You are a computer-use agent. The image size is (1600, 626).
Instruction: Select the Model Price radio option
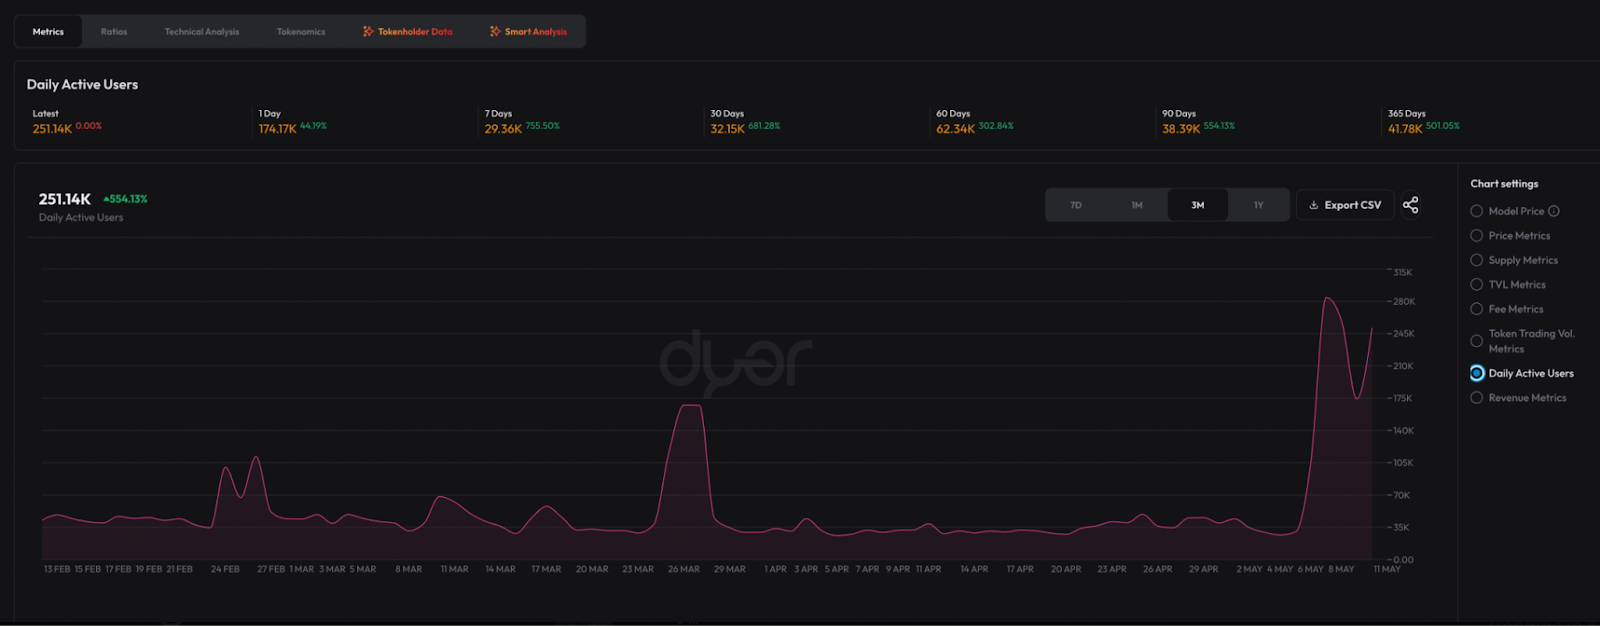[x=1476, y=211]
